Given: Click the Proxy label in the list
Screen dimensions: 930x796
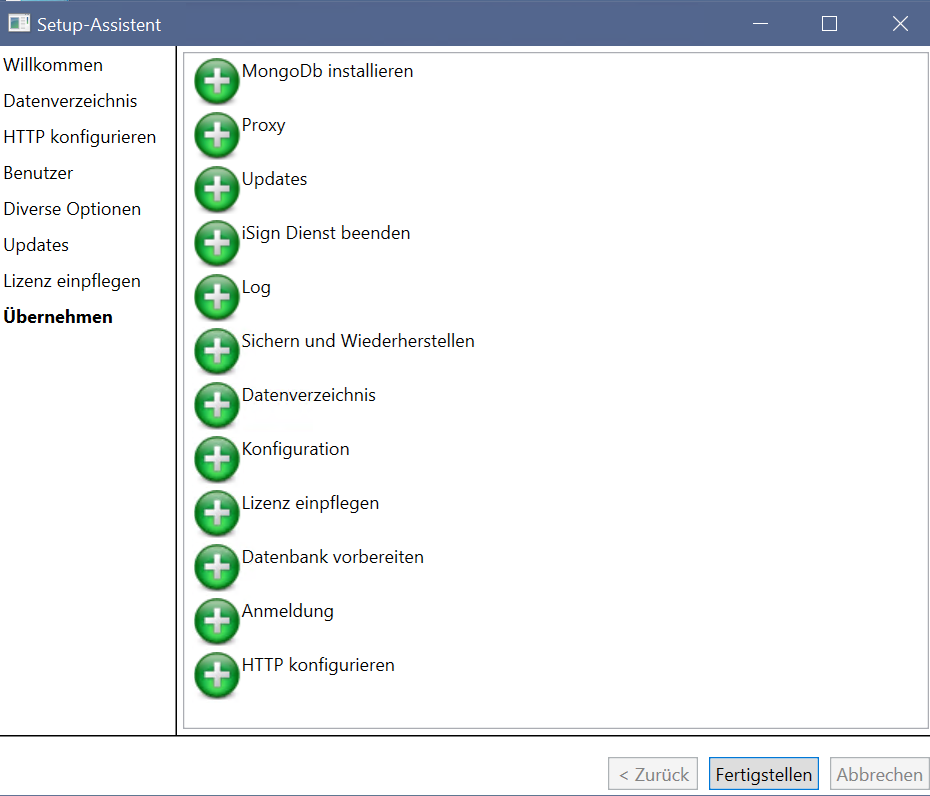Looking at the screenshot, I should pyautogui.click(x=263, y=126).
